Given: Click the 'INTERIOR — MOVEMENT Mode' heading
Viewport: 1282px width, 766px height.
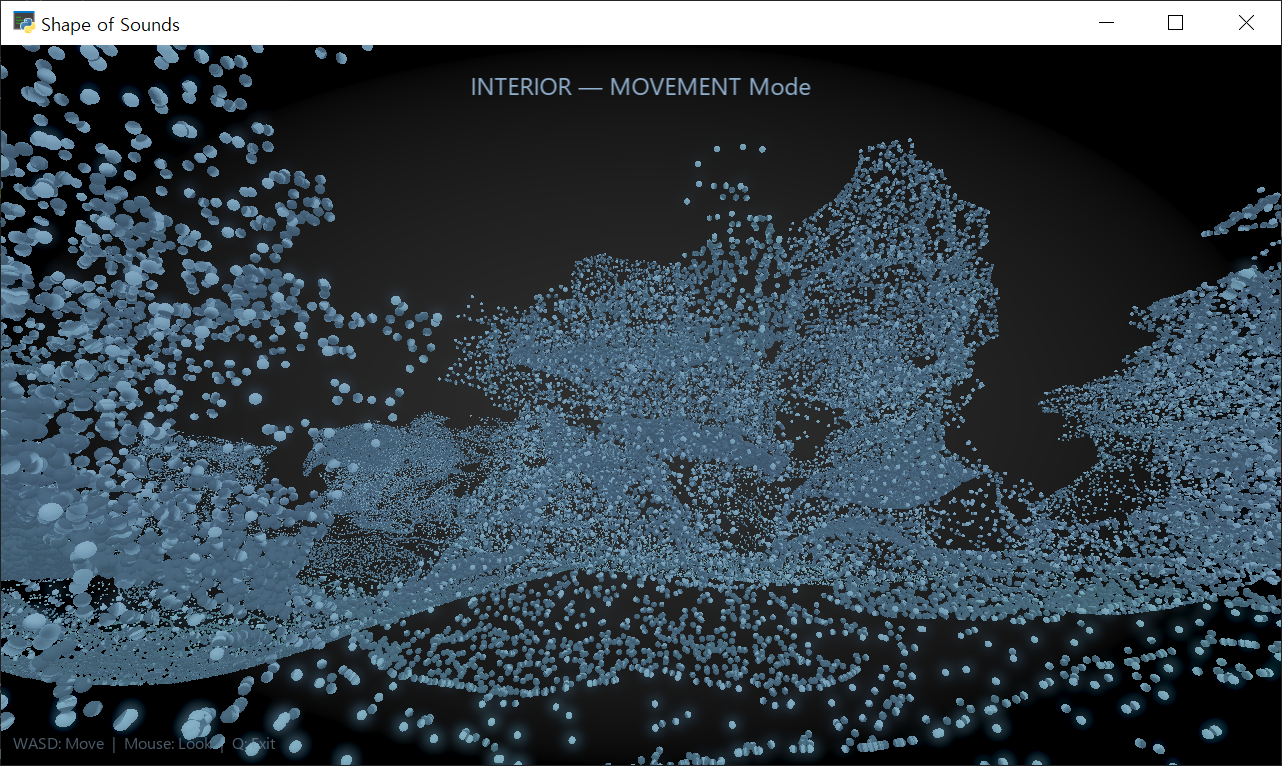Looking at the screenshot, I should coord(640,87).
